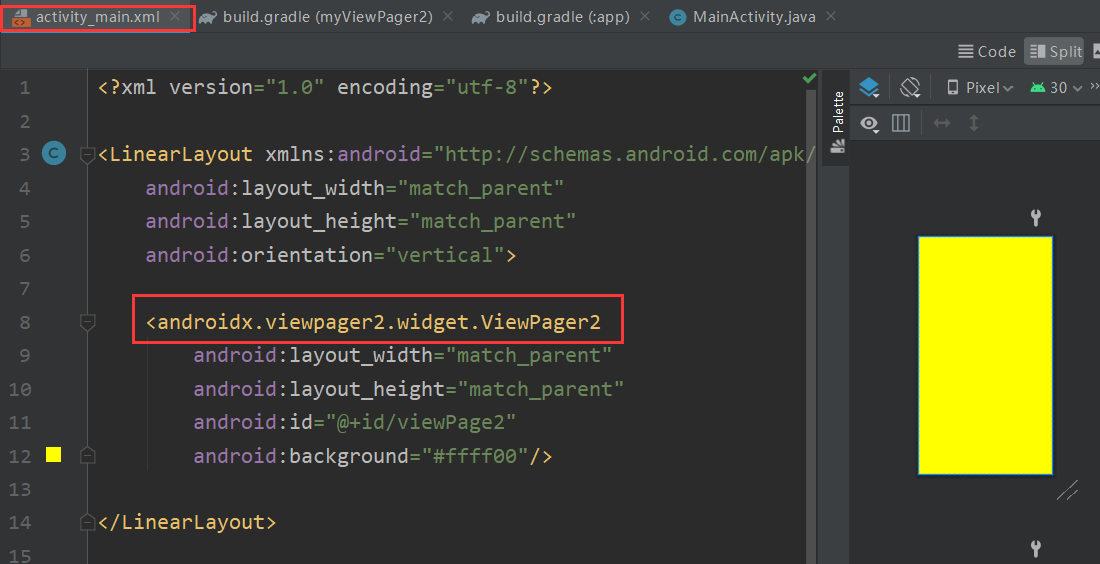Click the closing </LinearLayout> tag

[x=187, y=523]
